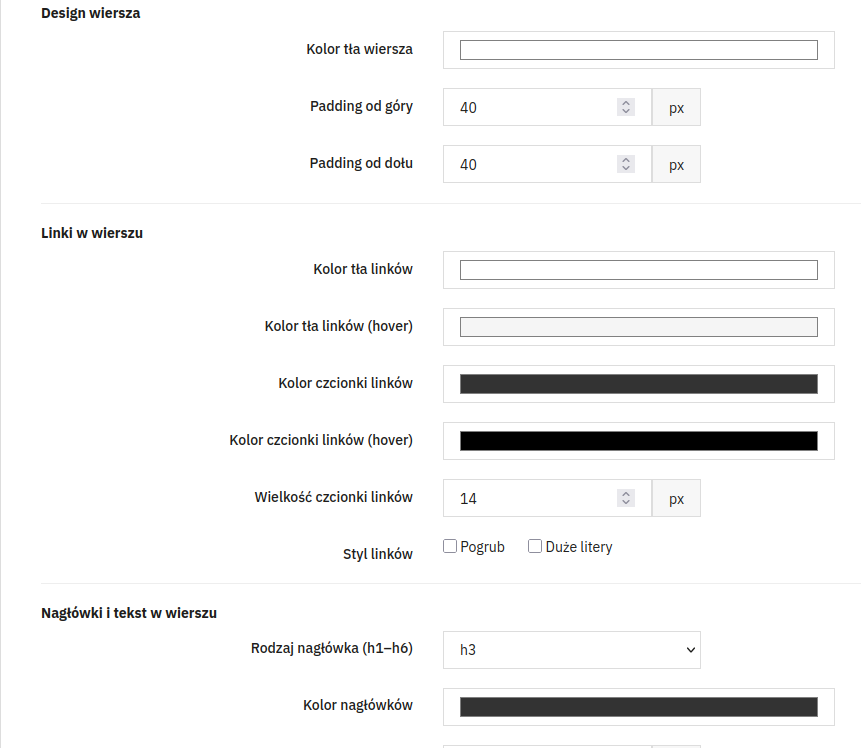Screen dimensions: 861x748
Task: Click the Padding od dołu number field
Action: [x=547, y=164]
